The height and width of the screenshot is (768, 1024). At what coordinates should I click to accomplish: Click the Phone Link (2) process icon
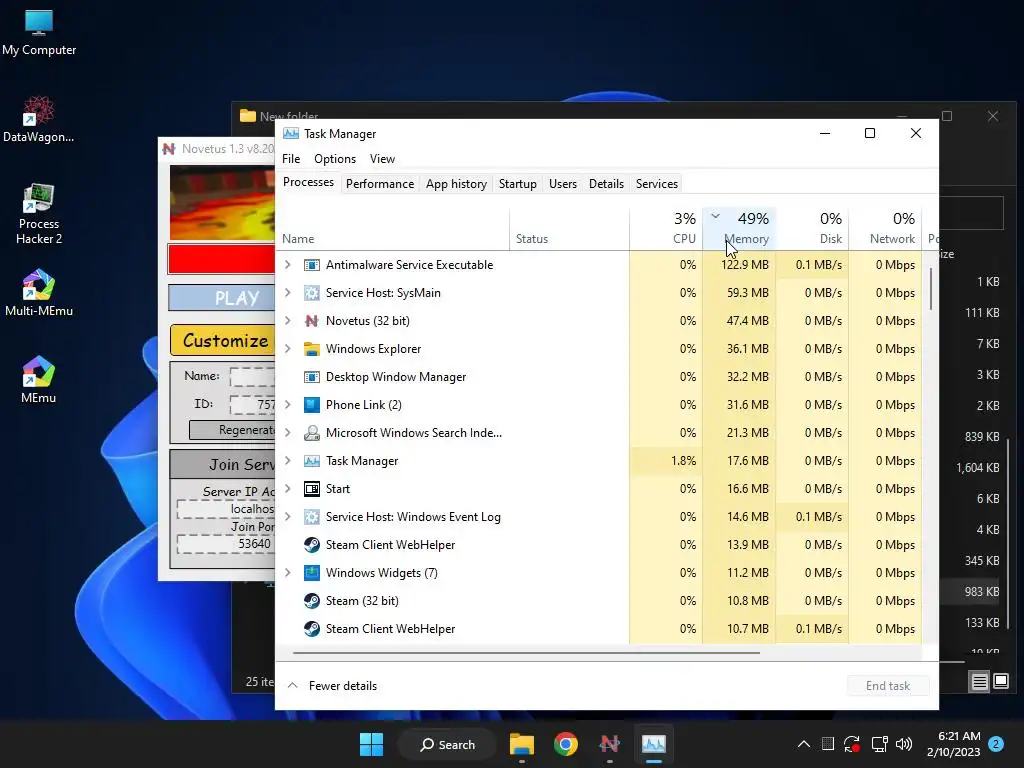312,406
